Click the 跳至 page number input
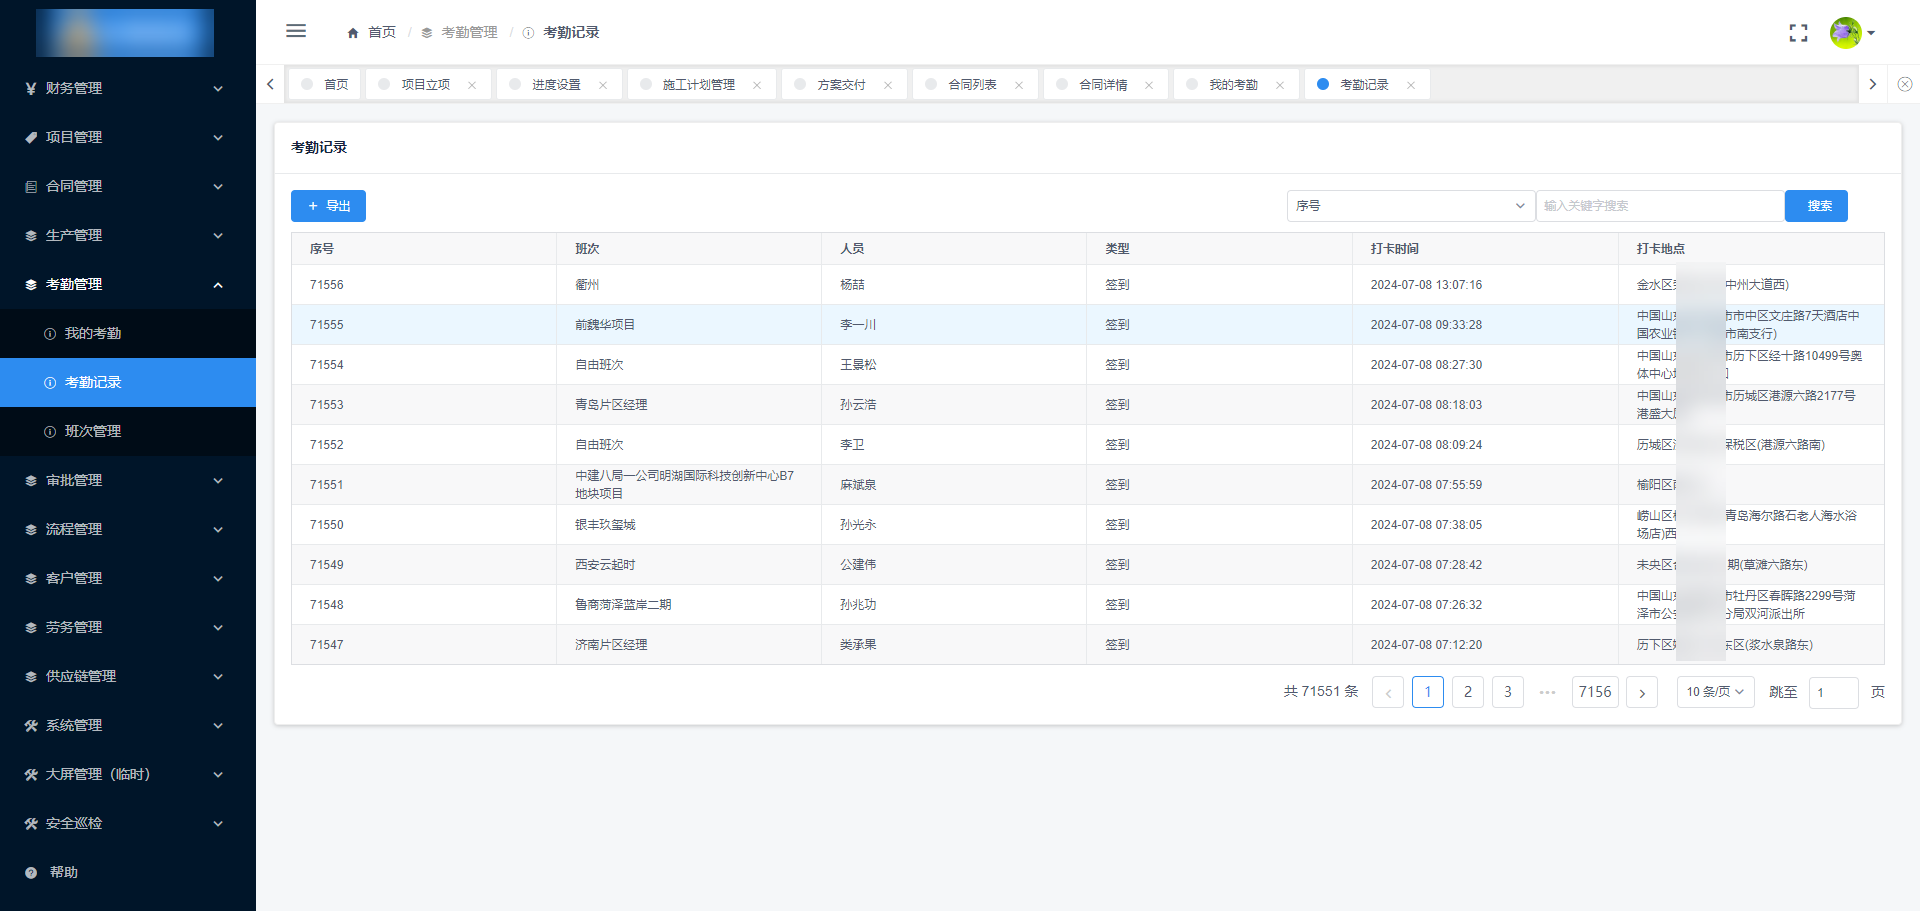 point(1833,692)
